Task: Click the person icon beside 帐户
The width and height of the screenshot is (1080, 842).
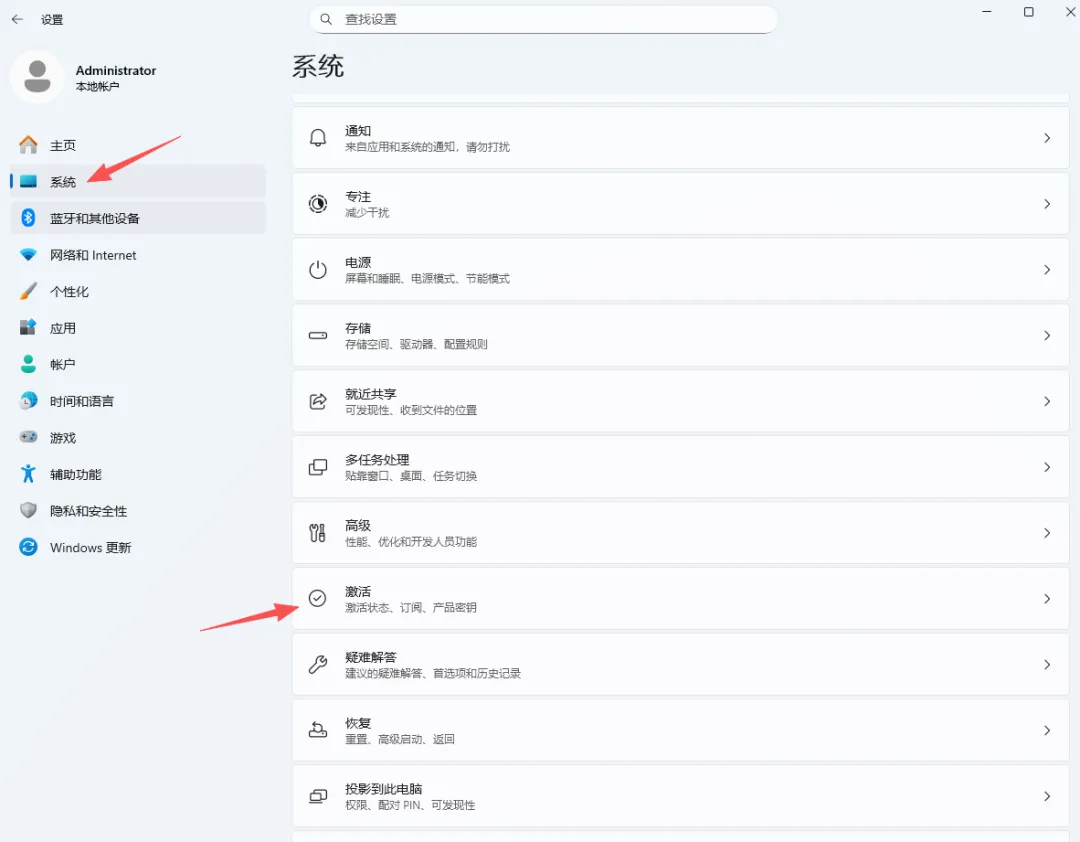Action: 28,364
